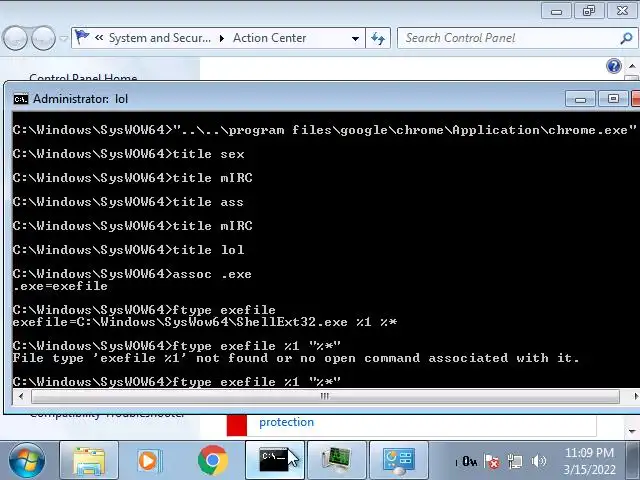640x480 pixels.
Task: Select the Action Center breadcrumb
Action: coord(269,38)
